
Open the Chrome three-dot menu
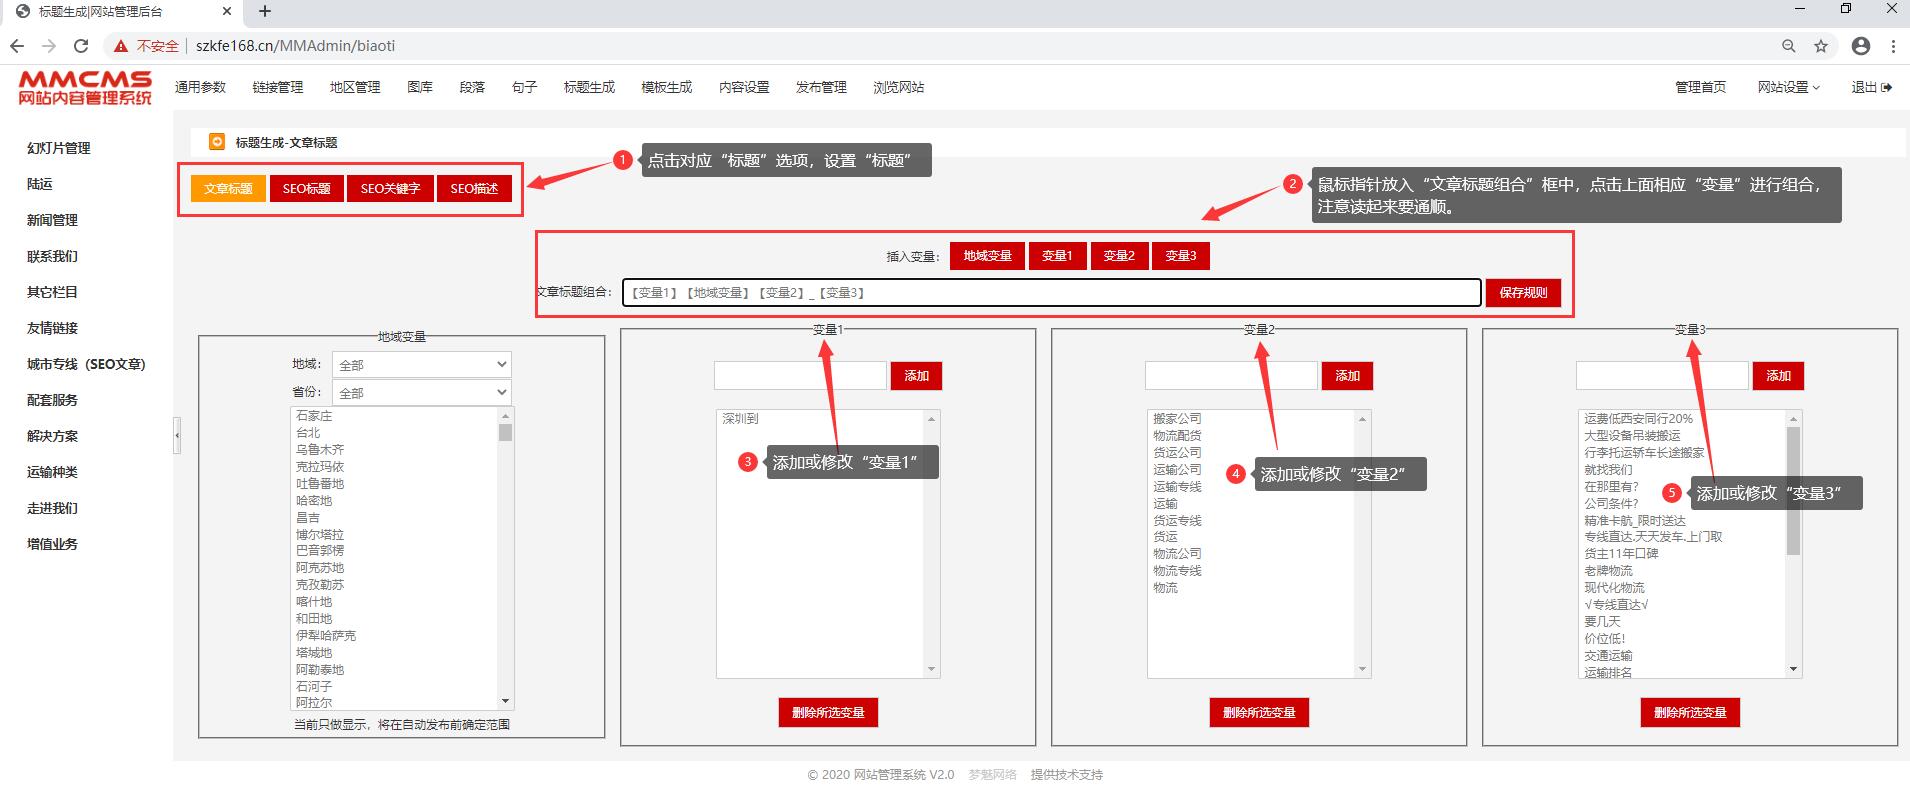pos(1893,46)
